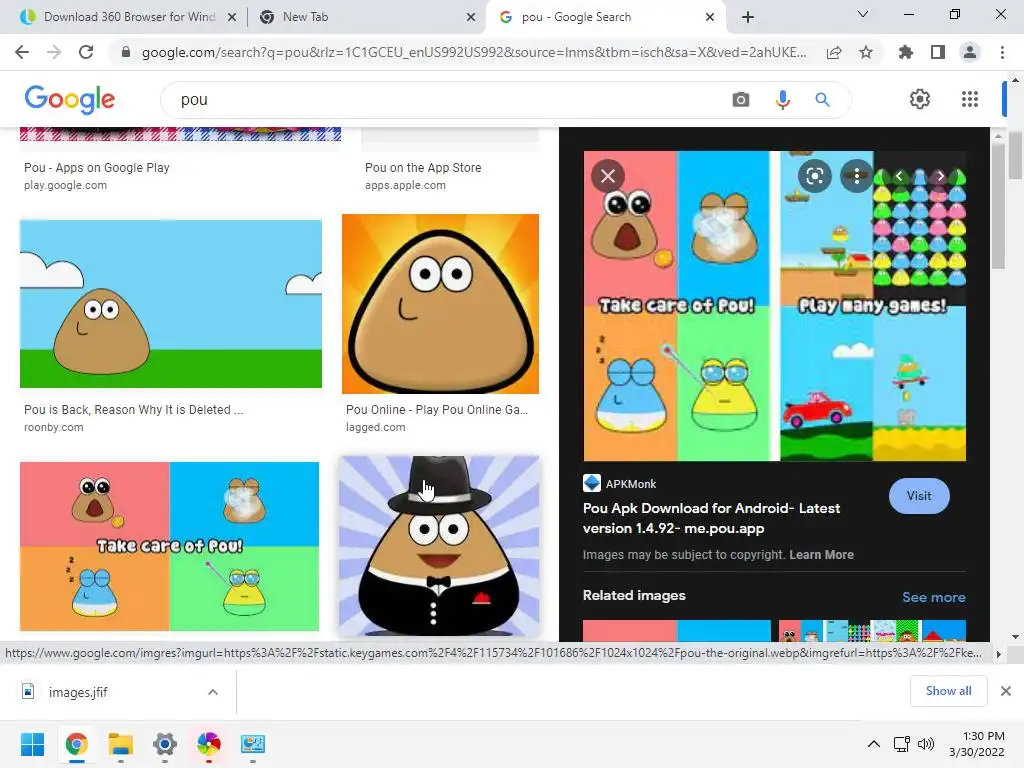Go back to previous page
The image size is (1024, 768).
tap(22, 52)
